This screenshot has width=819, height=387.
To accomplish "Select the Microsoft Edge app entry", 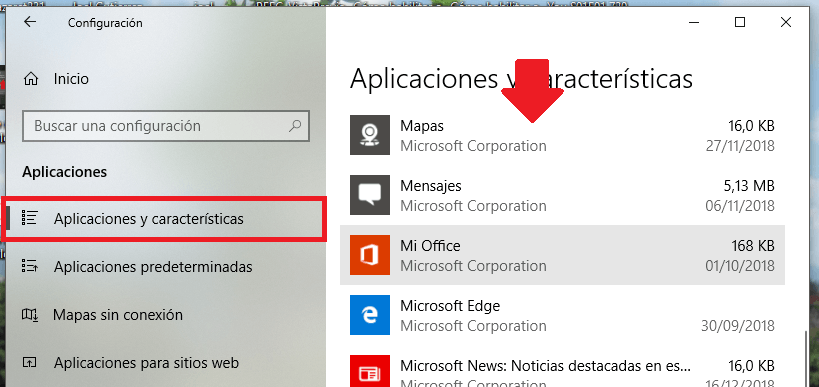I will click(x=562, y=315).
